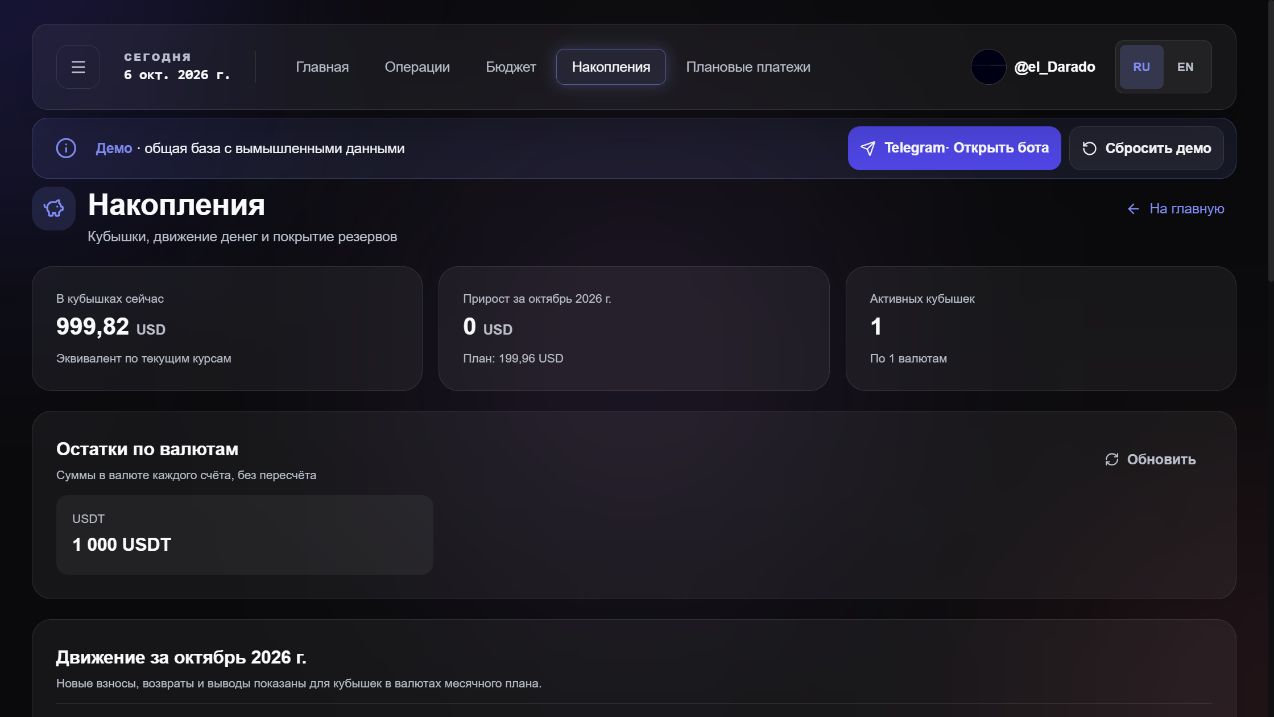This screenshot has height=717, width=1274.
Task: Click the Telegram Открыть бота button
Action: point(954,148)
